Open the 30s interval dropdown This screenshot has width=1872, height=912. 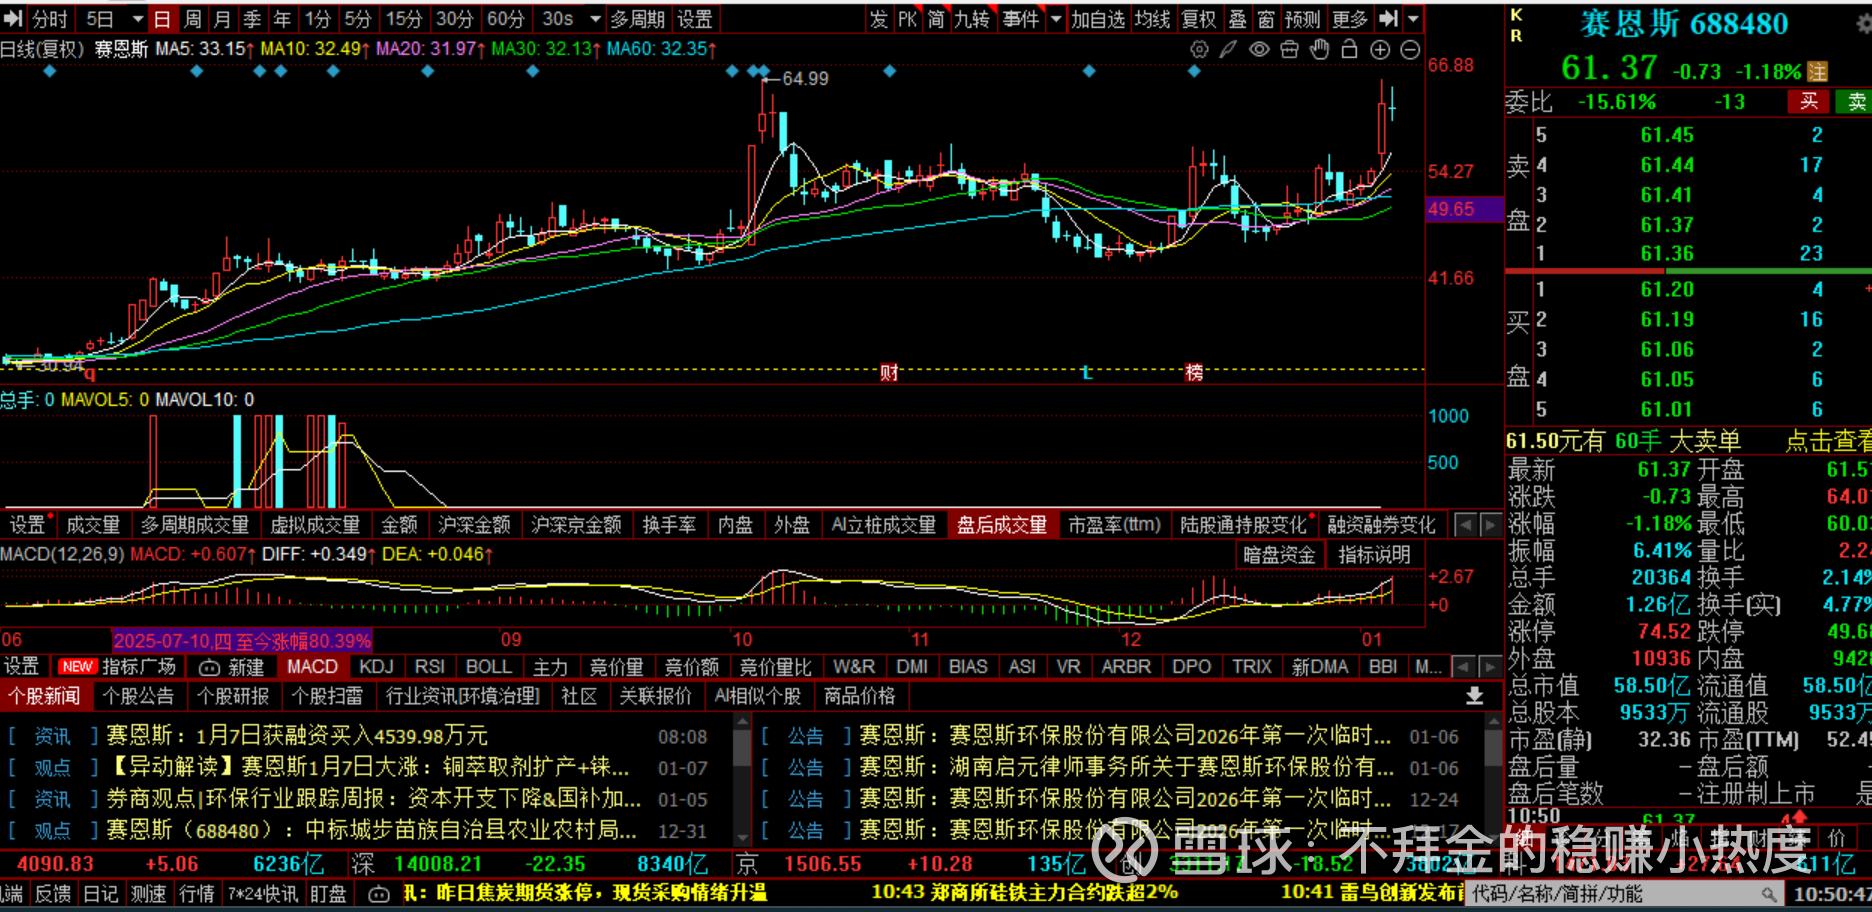coord(596,19)
